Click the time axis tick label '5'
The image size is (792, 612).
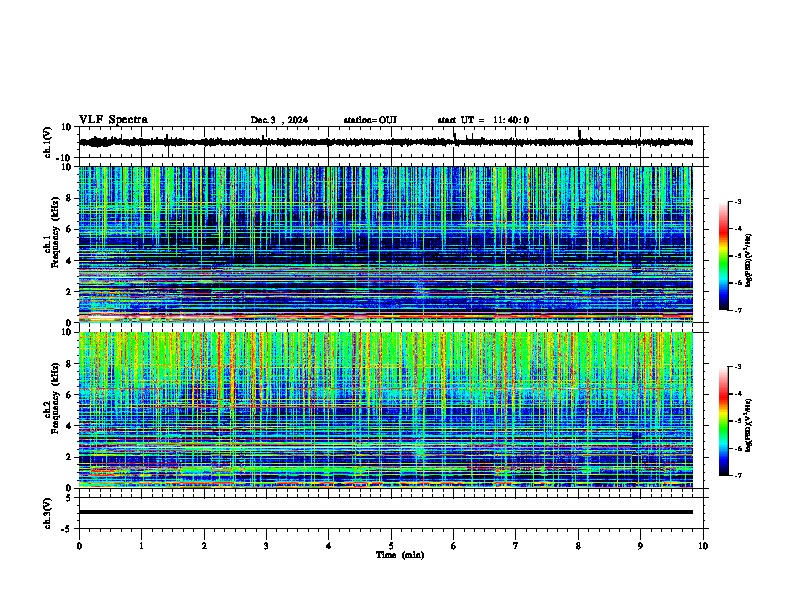coord(391,546)
